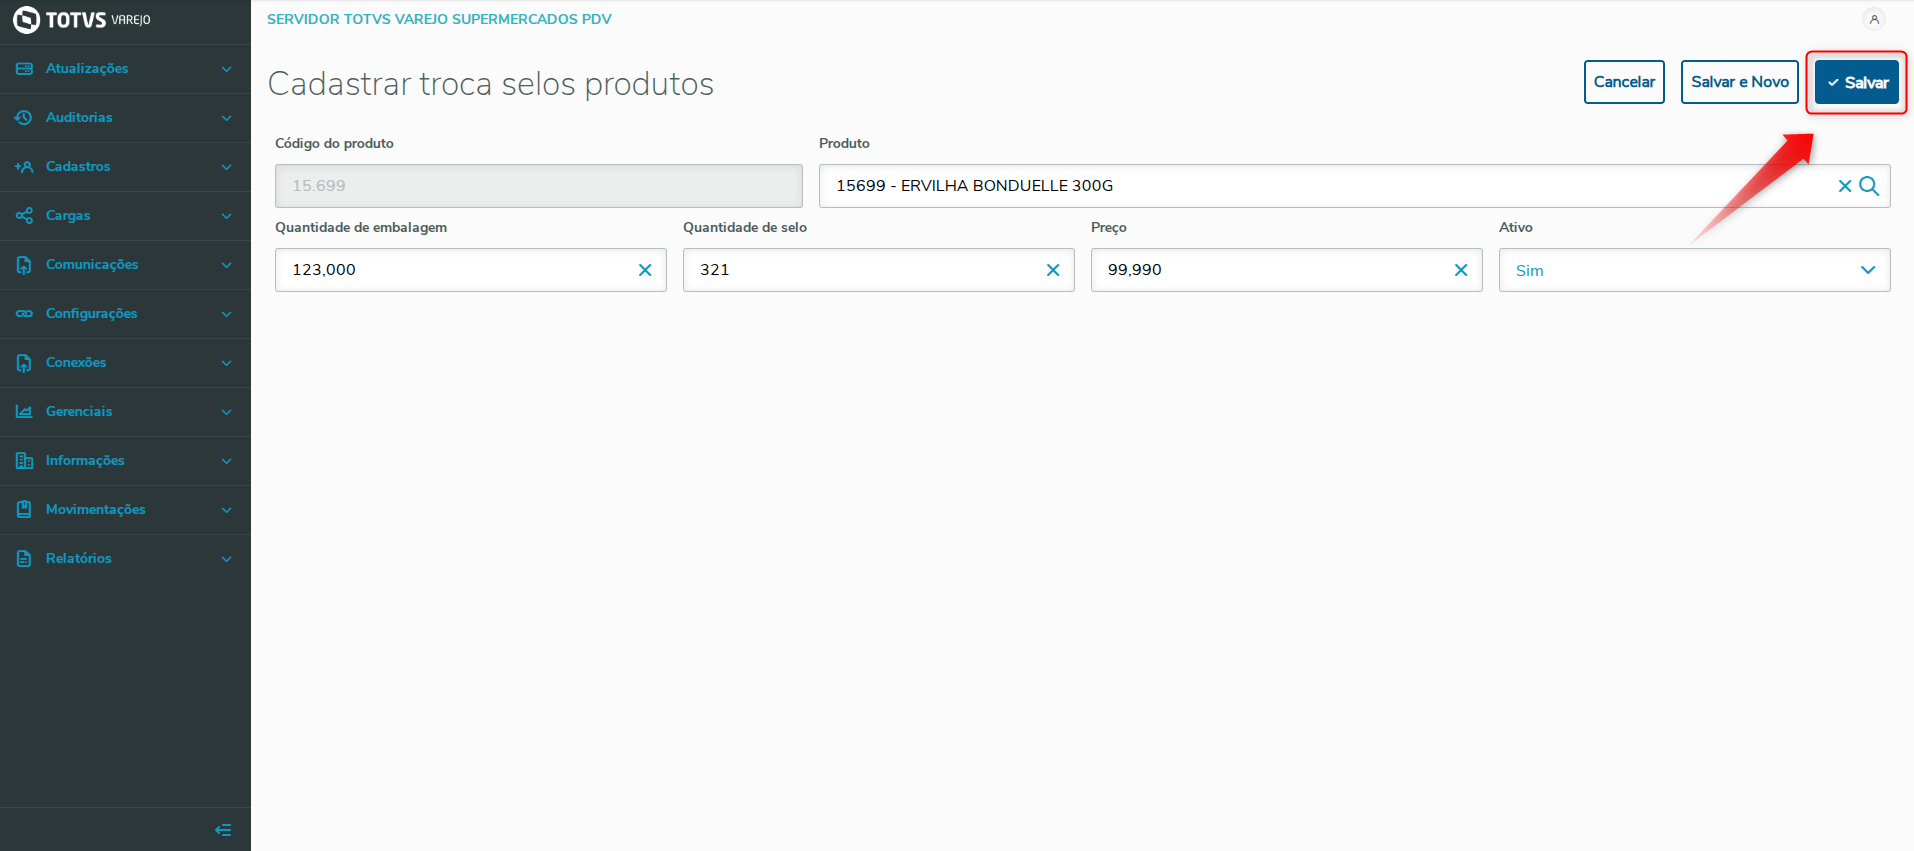This screenshot has height=851, width=1914.
Task: Expand the Informações chevron
Action: click(x=227, y=461)
